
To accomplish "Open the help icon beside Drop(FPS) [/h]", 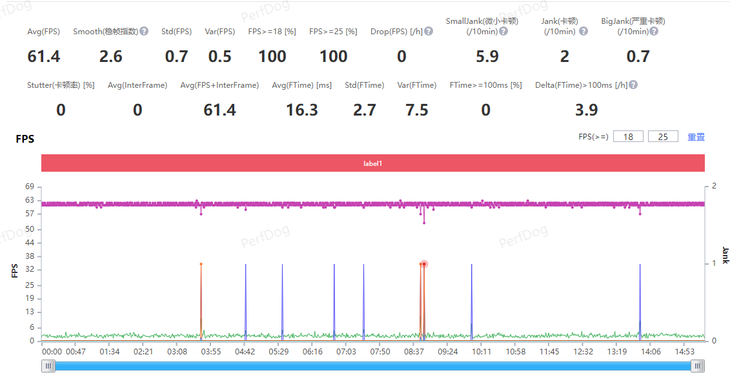I will tap(429, 31).
